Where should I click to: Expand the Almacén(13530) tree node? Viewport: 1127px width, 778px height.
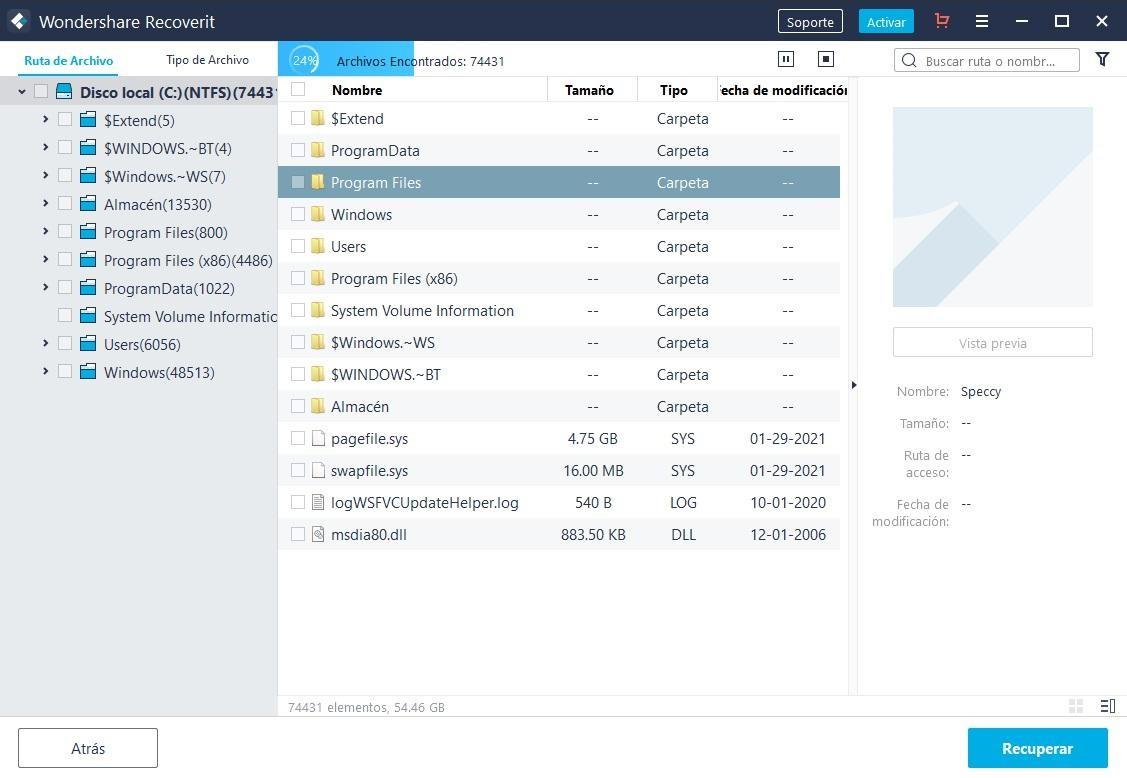(x=45, y=204)
